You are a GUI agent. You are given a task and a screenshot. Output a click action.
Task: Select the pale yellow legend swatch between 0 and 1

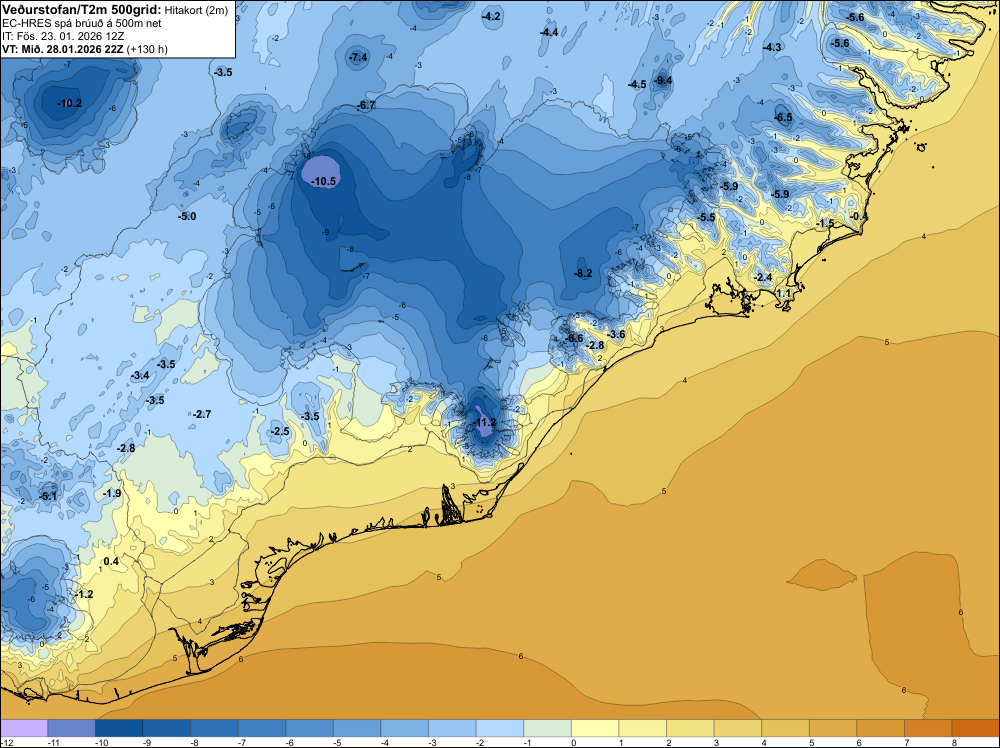pos(595,728)
